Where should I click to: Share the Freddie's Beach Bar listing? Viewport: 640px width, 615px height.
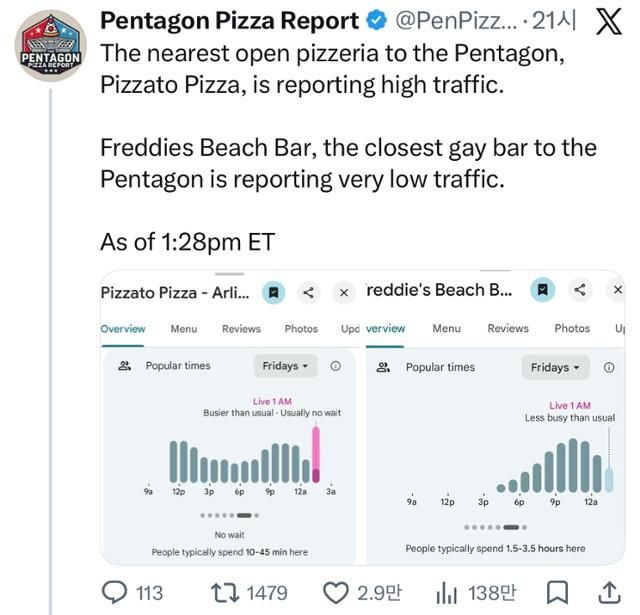pyautogui.click(x=580, y=290)
